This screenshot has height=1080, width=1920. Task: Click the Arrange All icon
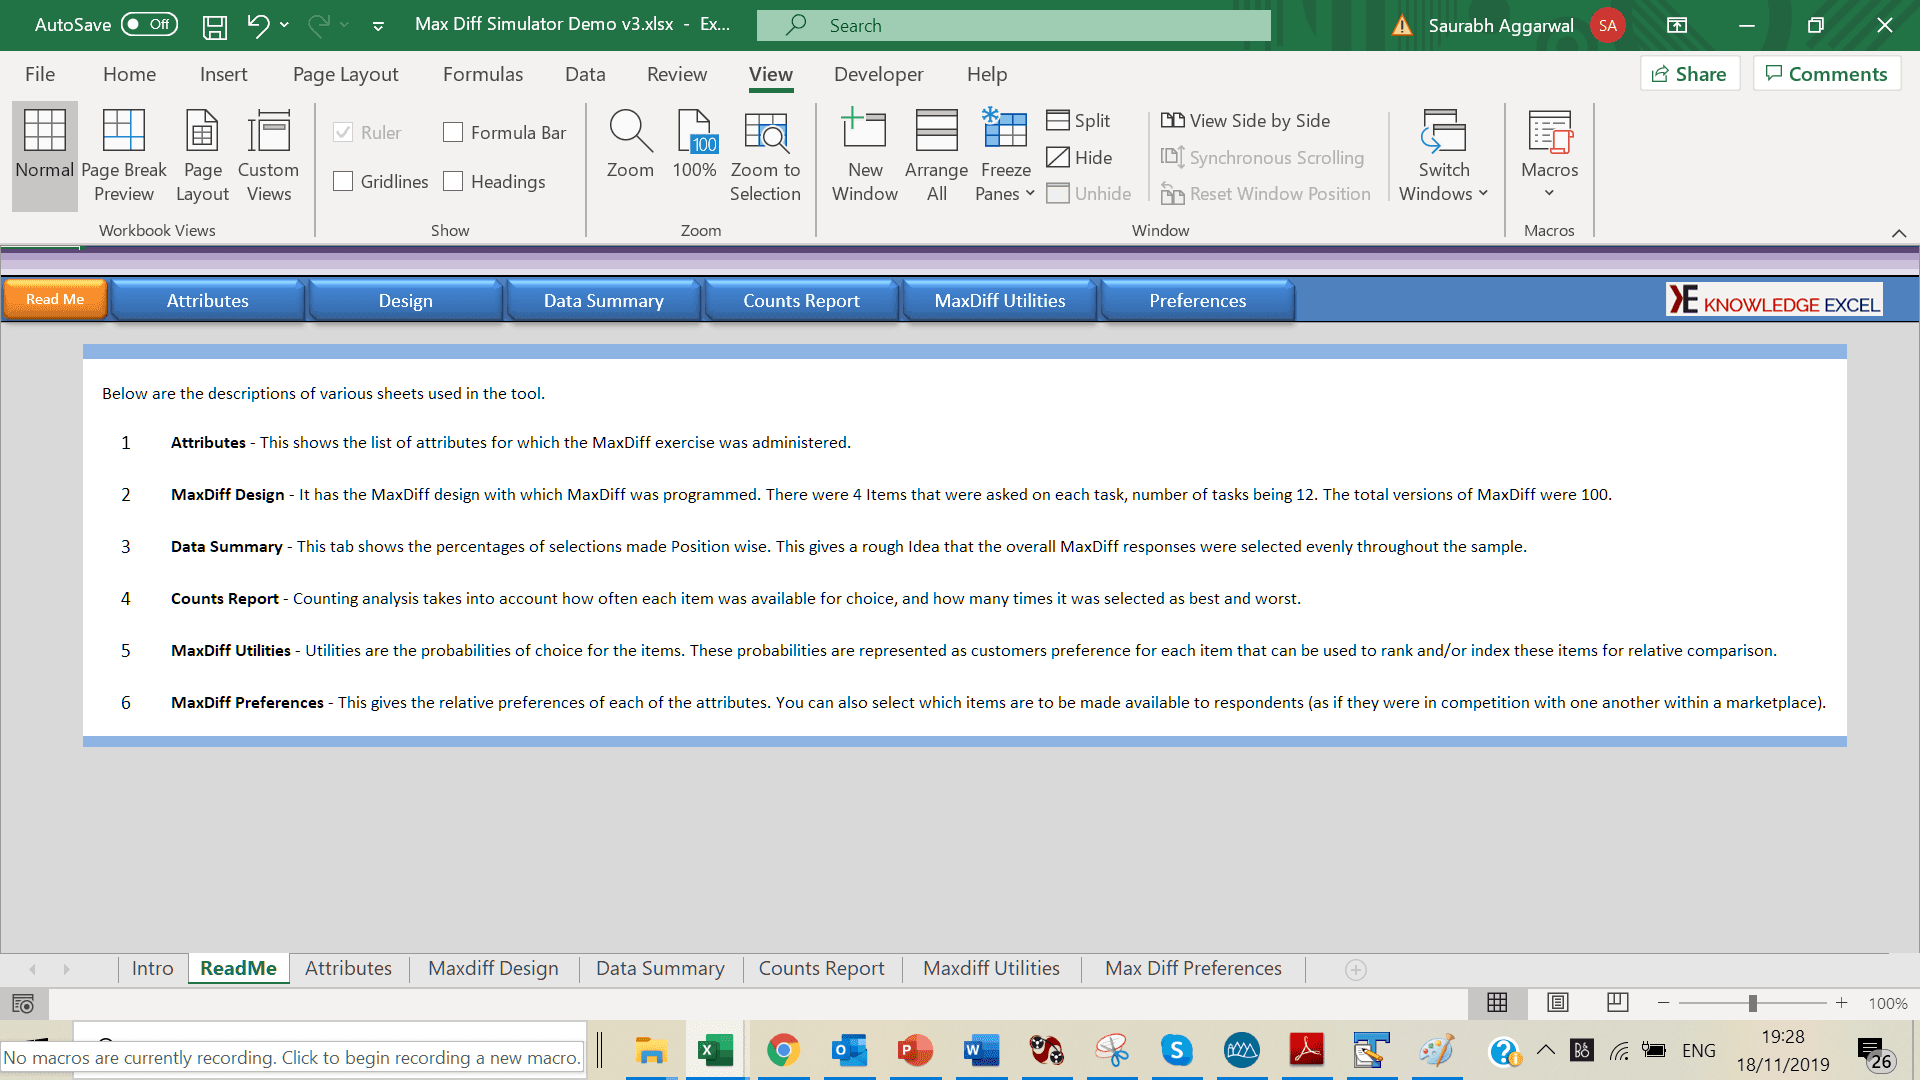pyautogui.click(x=936, y=131)
